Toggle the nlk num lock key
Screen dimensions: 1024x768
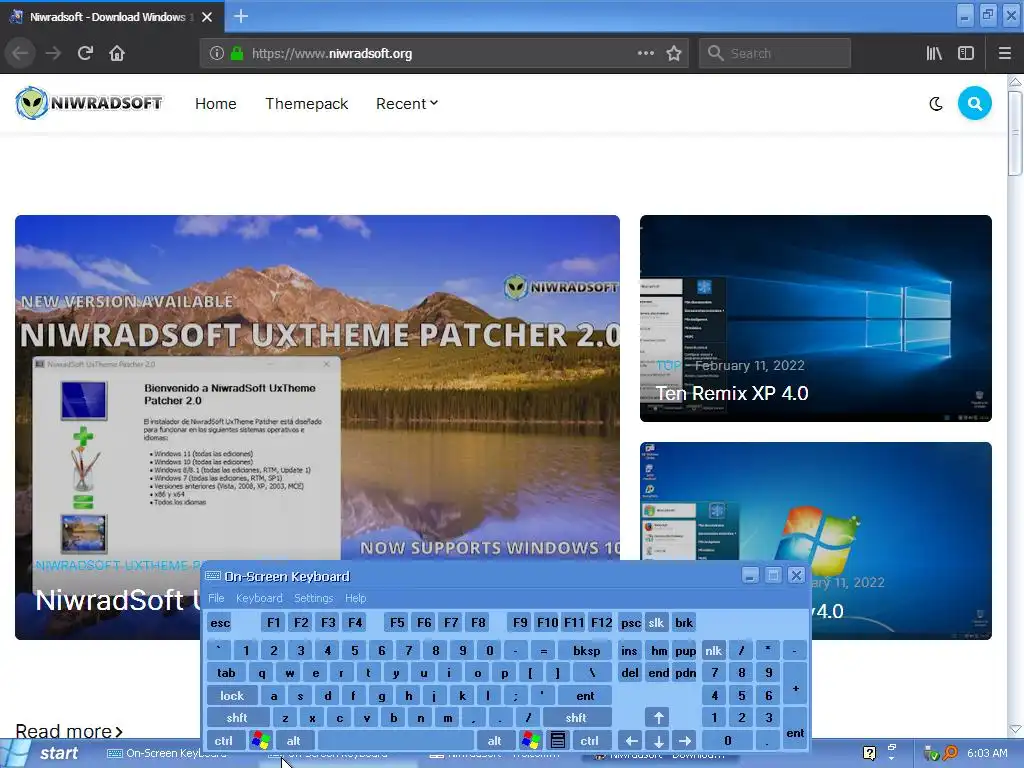point(714,650)
